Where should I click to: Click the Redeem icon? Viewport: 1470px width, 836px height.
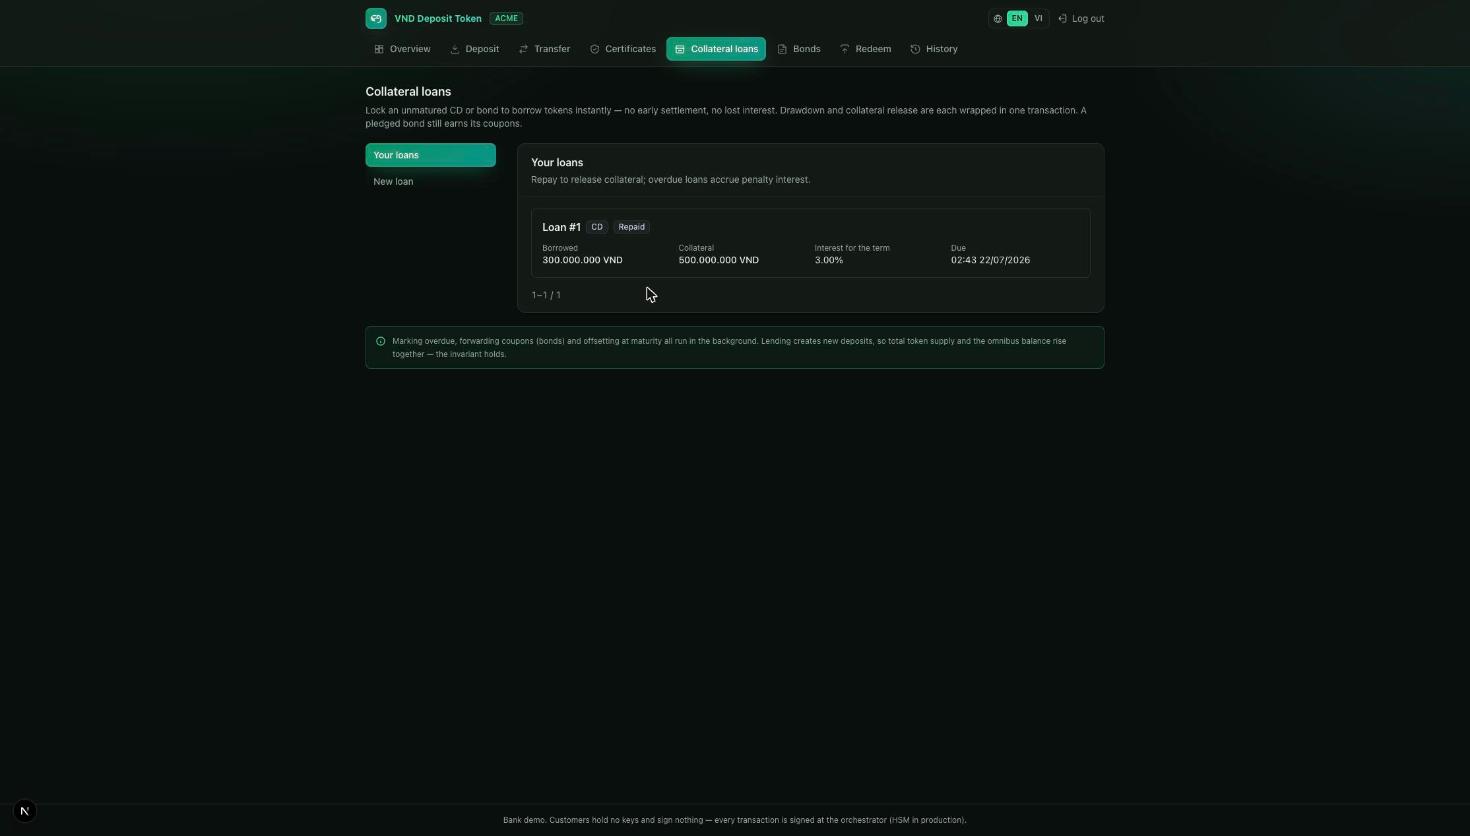point(844,49)
